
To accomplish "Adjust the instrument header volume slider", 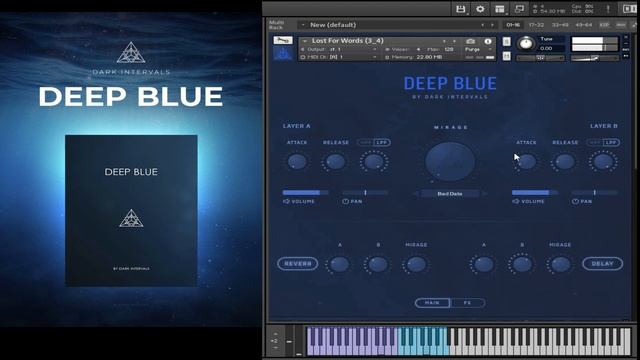I will coord(595,58).
